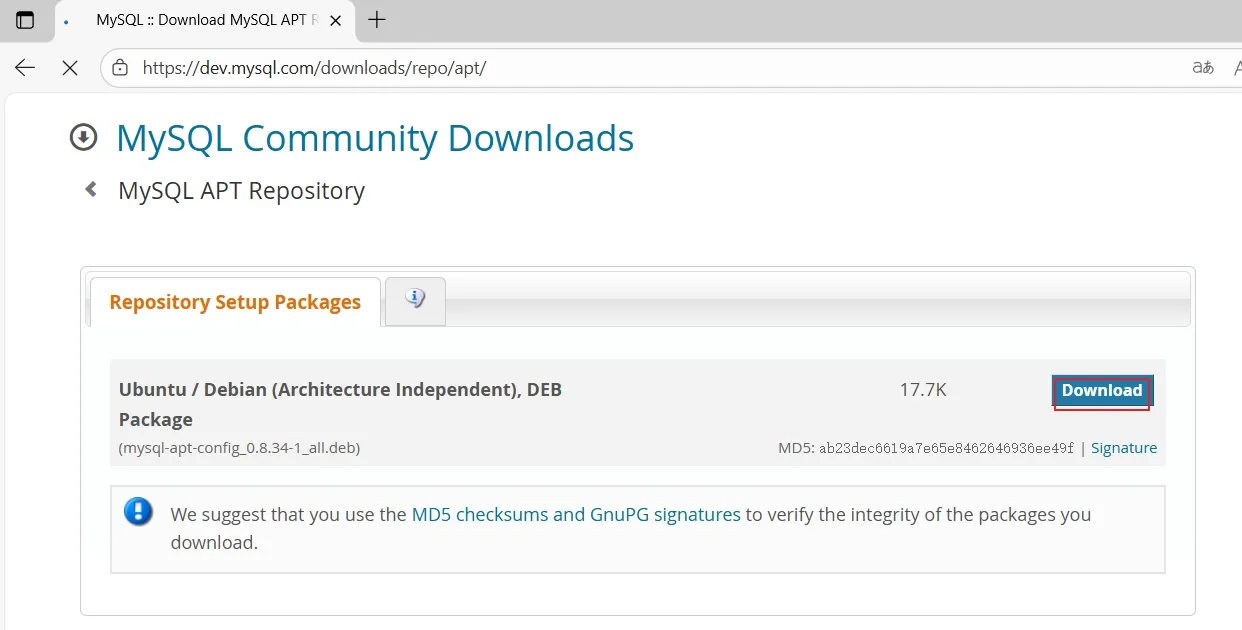Viewport: 1242px width, 630px height.
Task: Open the MySQL Community Downloads heading link
Action: (x=375, y=138)
